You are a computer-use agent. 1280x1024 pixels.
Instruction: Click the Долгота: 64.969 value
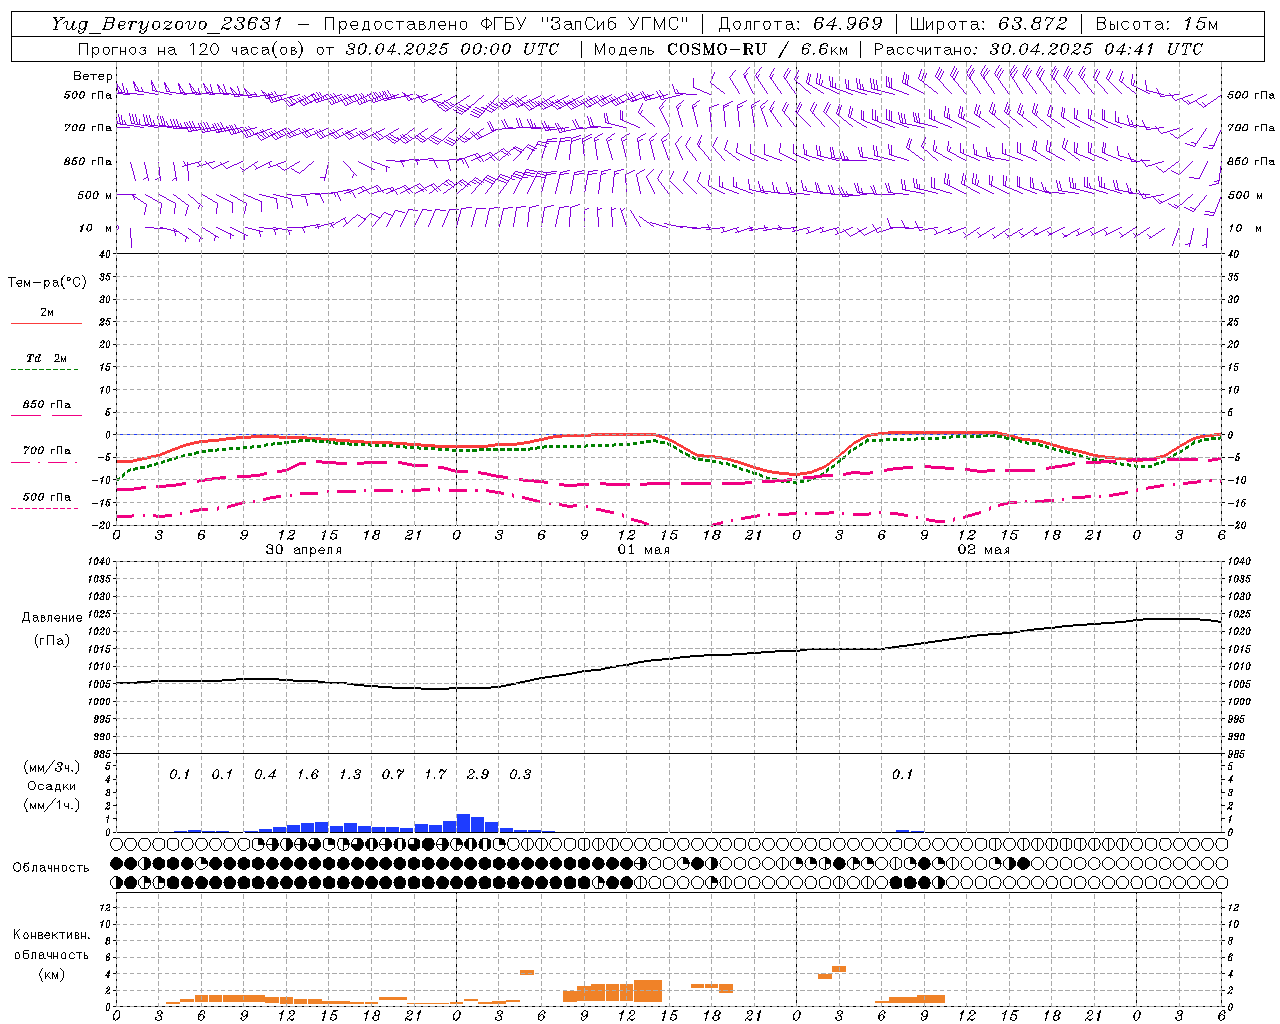[x=800, y=24]
